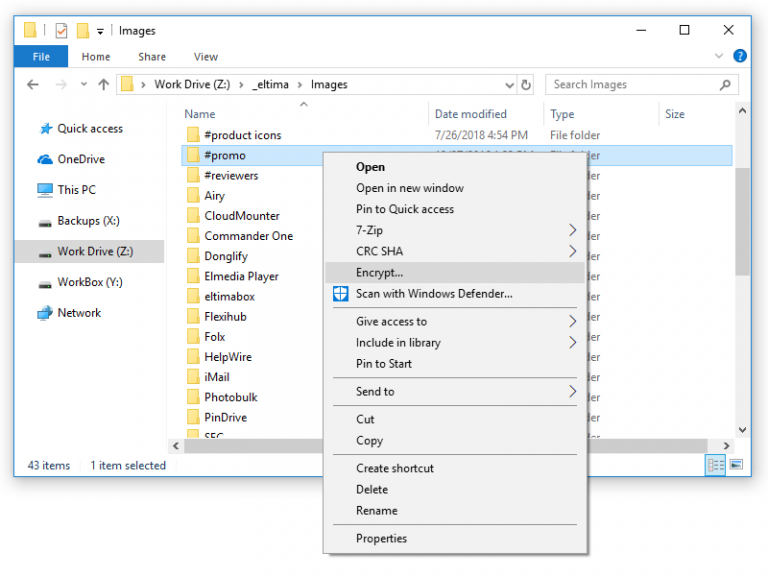
Task: Select the Airy folder
Action: tap(215, 195)
